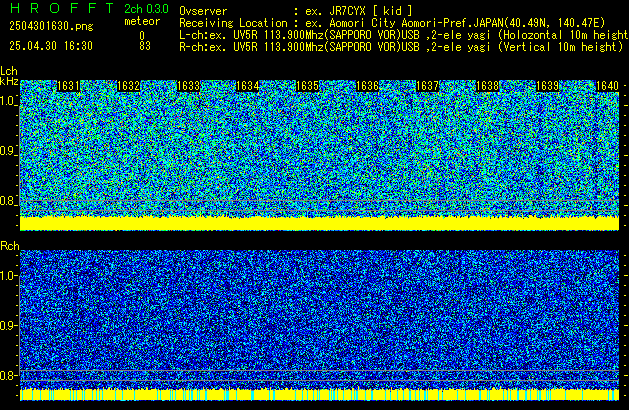Screen dimensions: 629x410
Task: Click the R-ch receiver description line
Action: tap(401, 47)
